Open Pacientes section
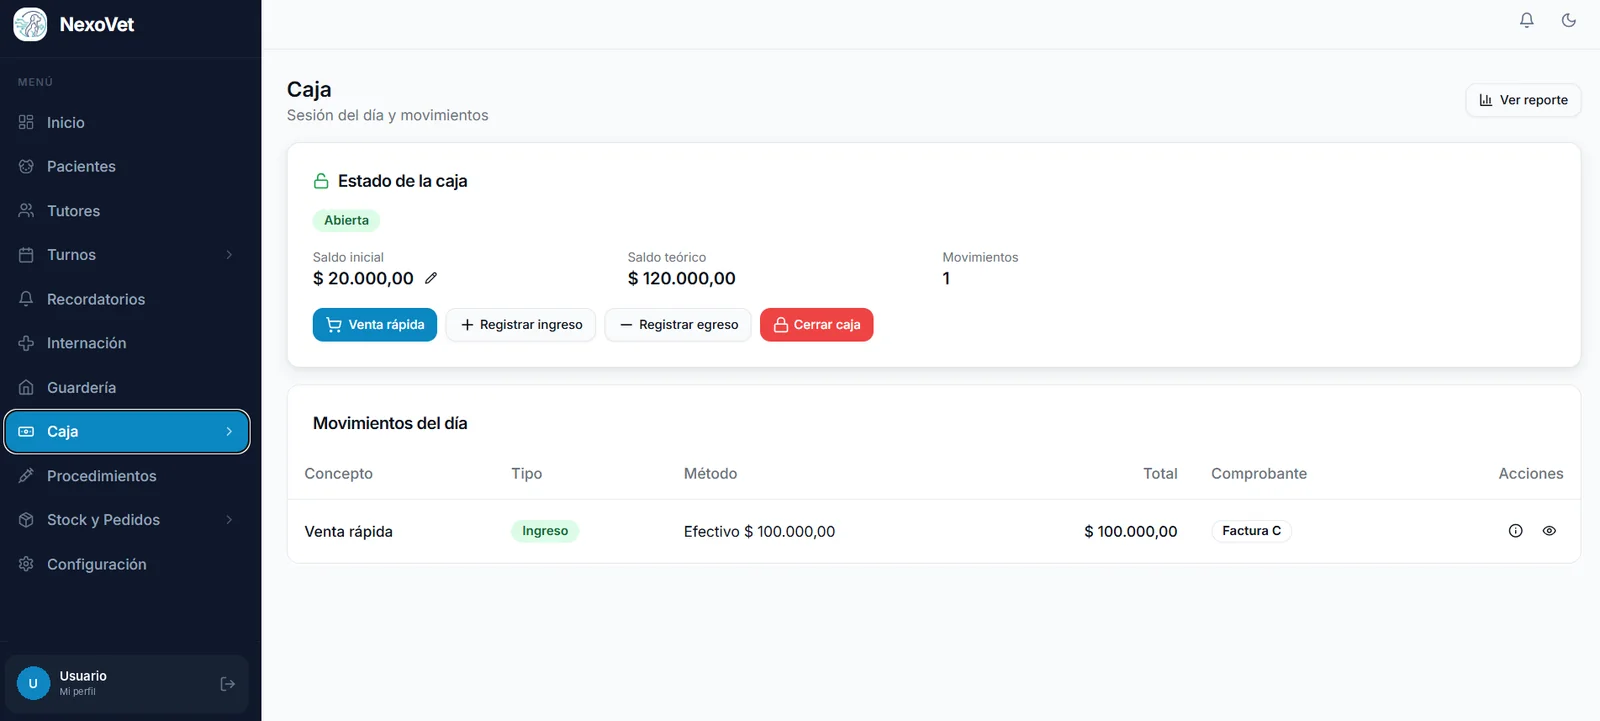 (127, 166)
